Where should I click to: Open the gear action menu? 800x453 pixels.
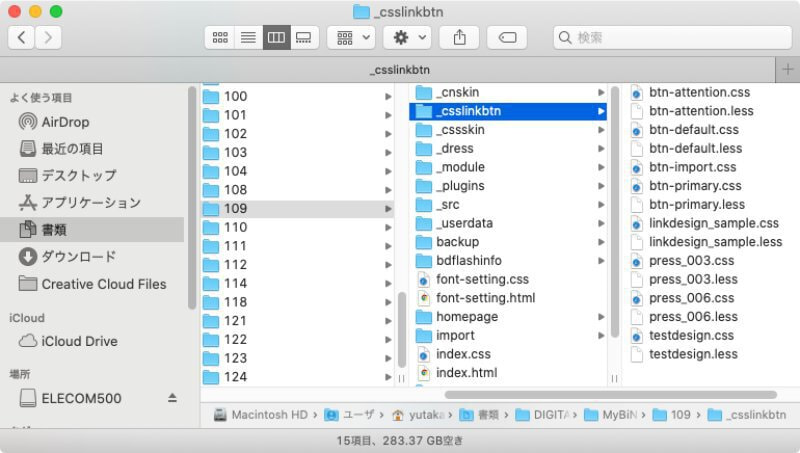tap(409, 37)
